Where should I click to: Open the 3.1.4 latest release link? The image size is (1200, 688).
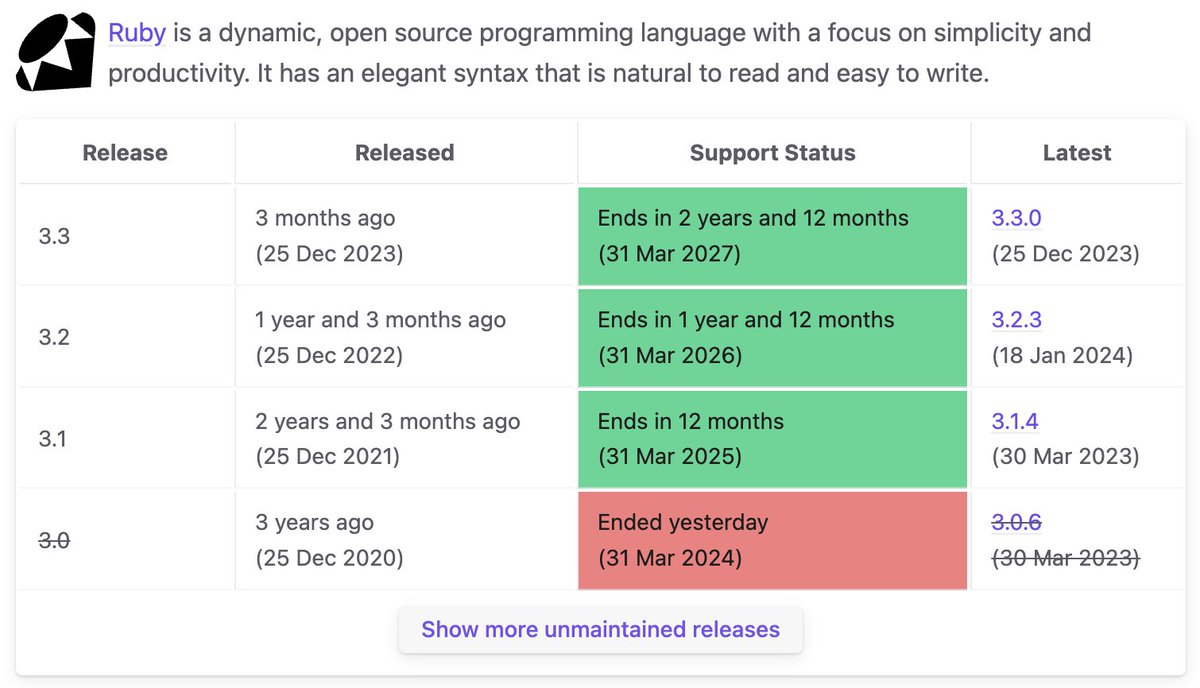pos(1015,421)
